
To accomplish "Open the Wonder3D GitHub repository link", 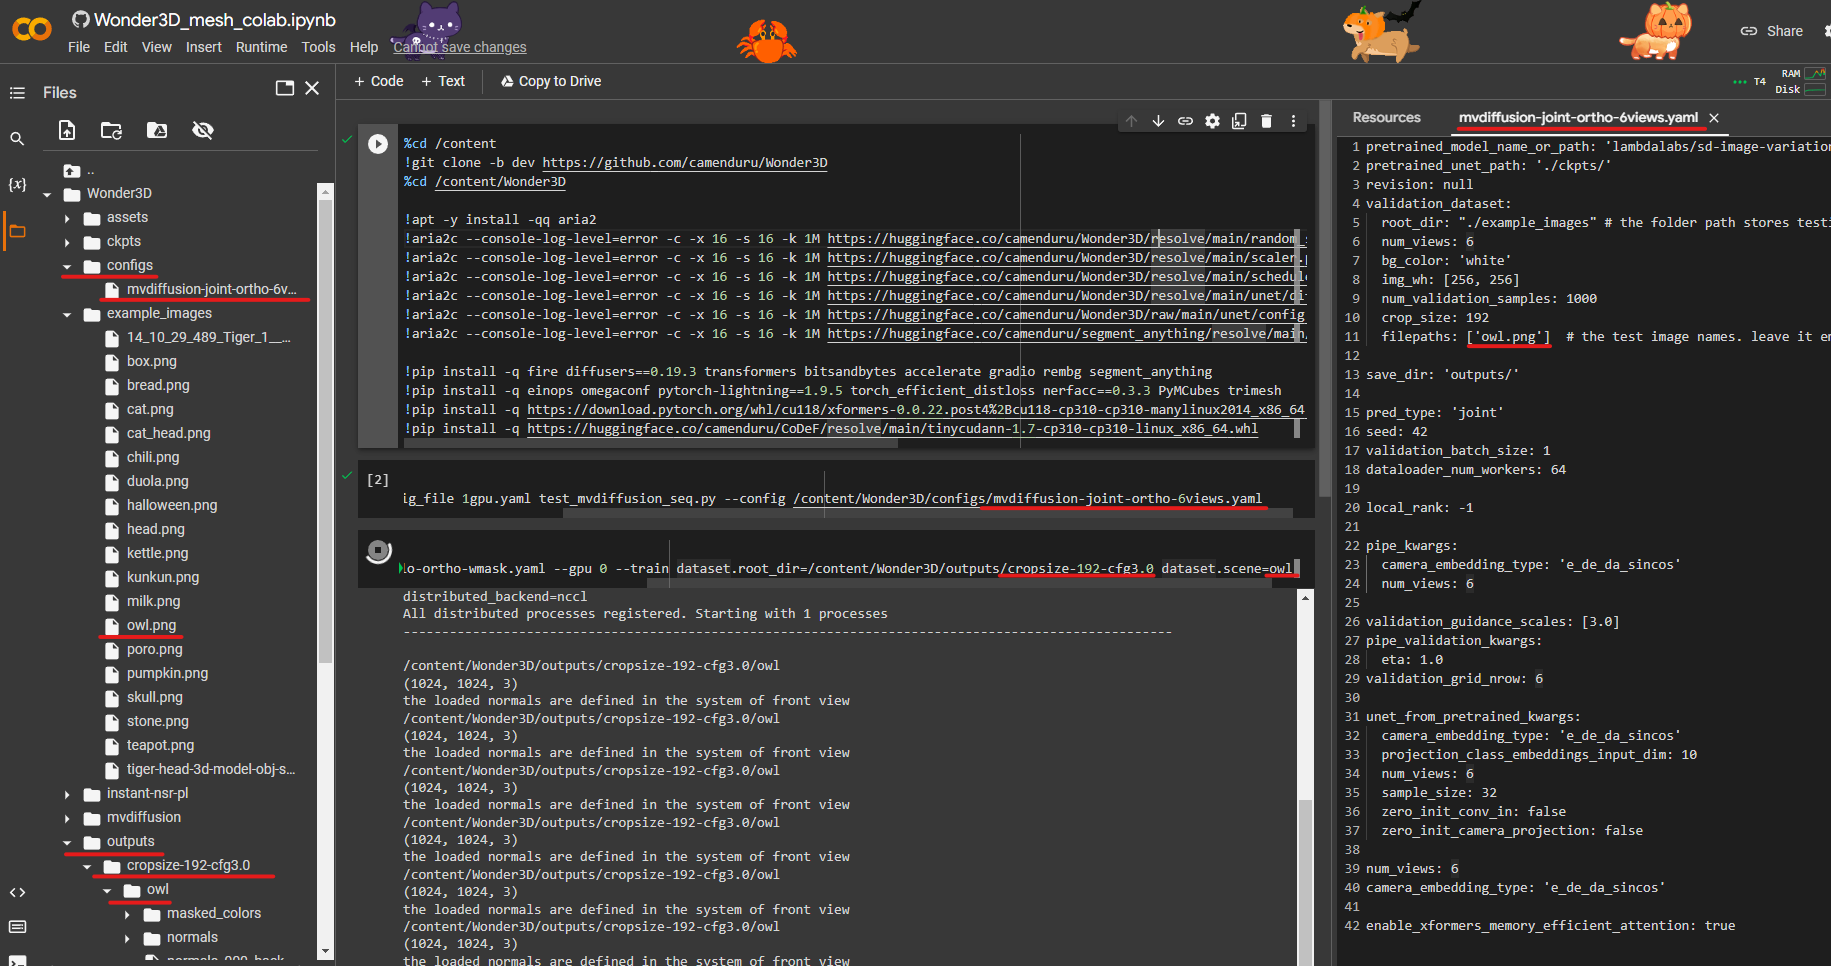I will (685, 163).
